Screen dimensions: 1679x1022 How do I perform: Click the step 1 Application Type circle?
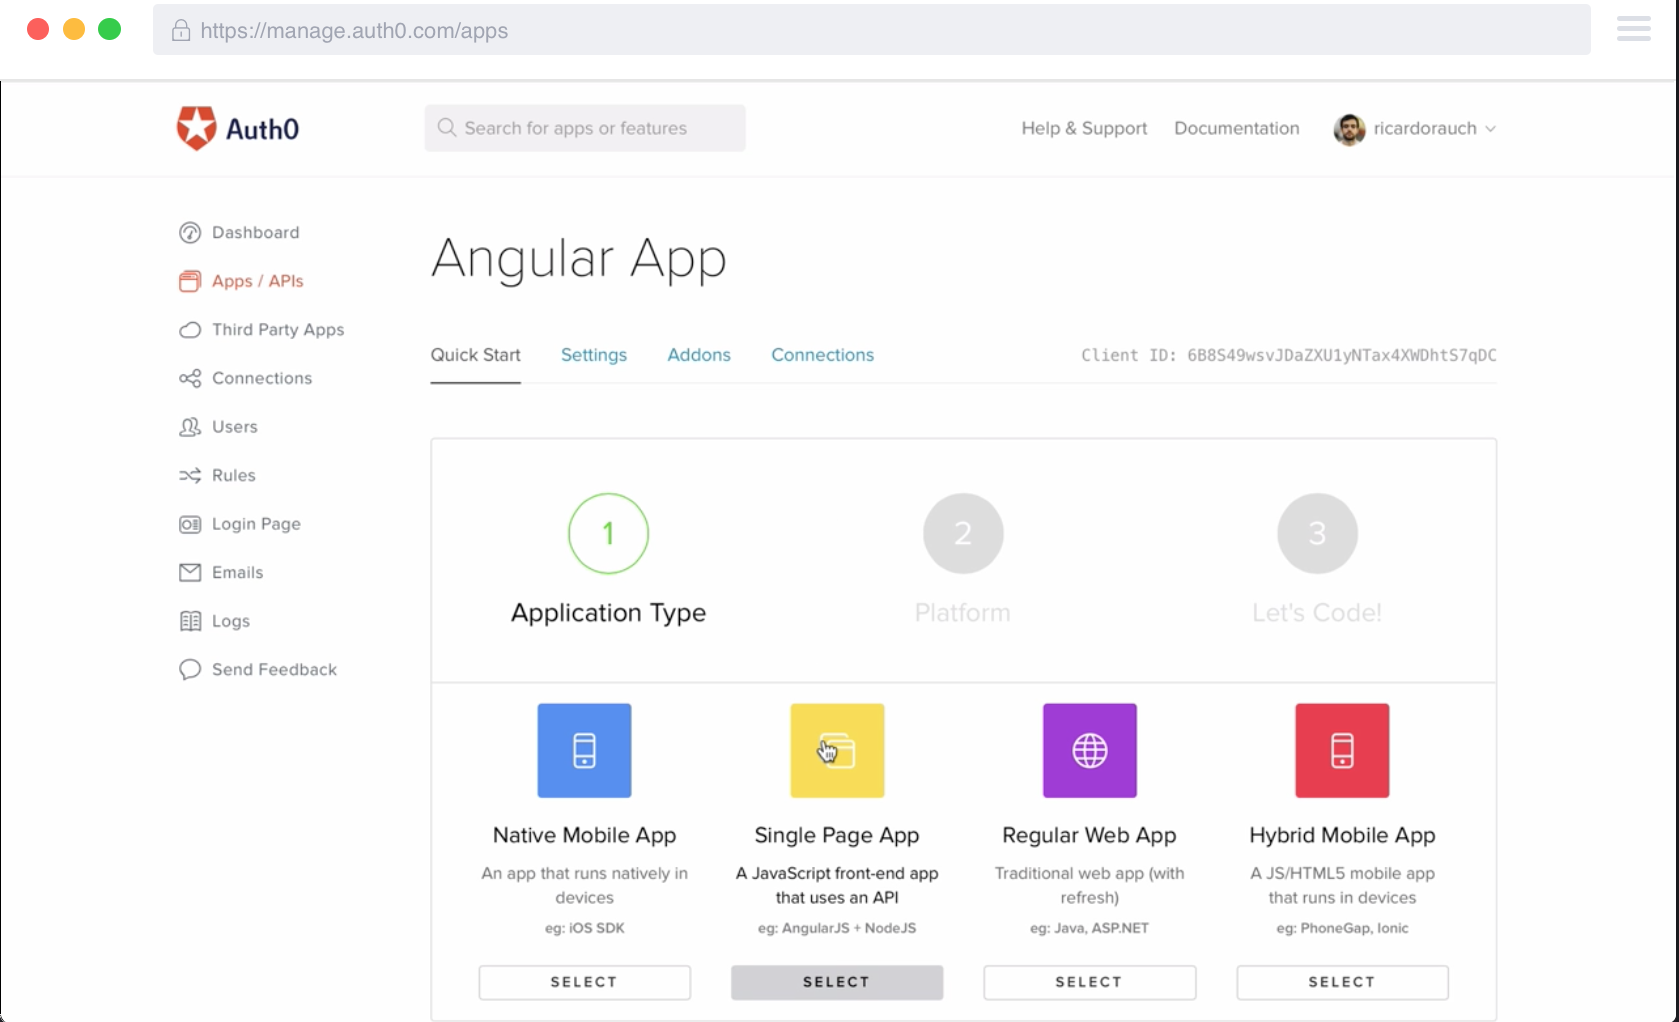[608, 533]
